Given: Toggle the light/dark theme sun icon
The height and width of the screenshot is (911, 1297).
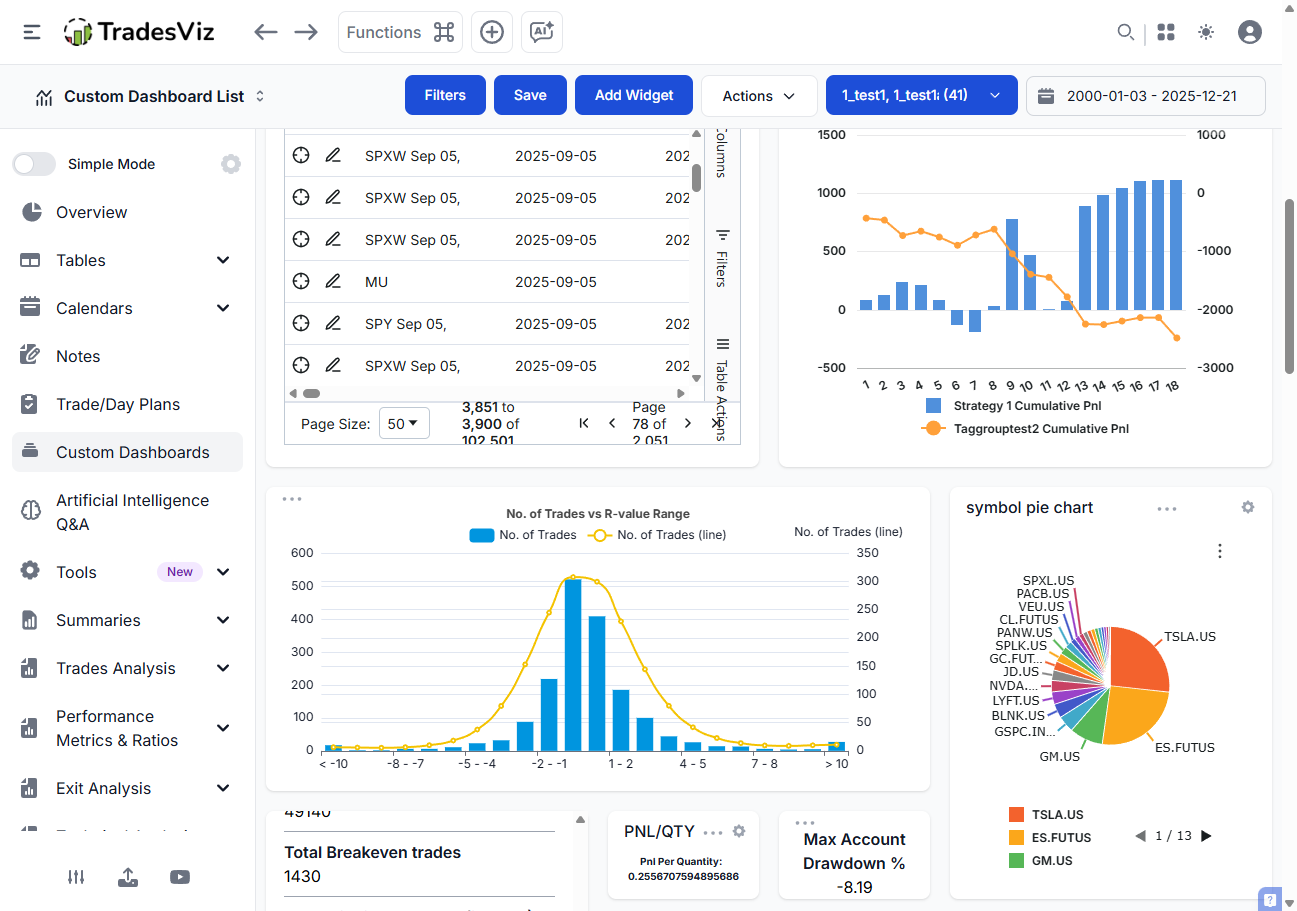Looking at the screenshot, I should point(1206,32).
